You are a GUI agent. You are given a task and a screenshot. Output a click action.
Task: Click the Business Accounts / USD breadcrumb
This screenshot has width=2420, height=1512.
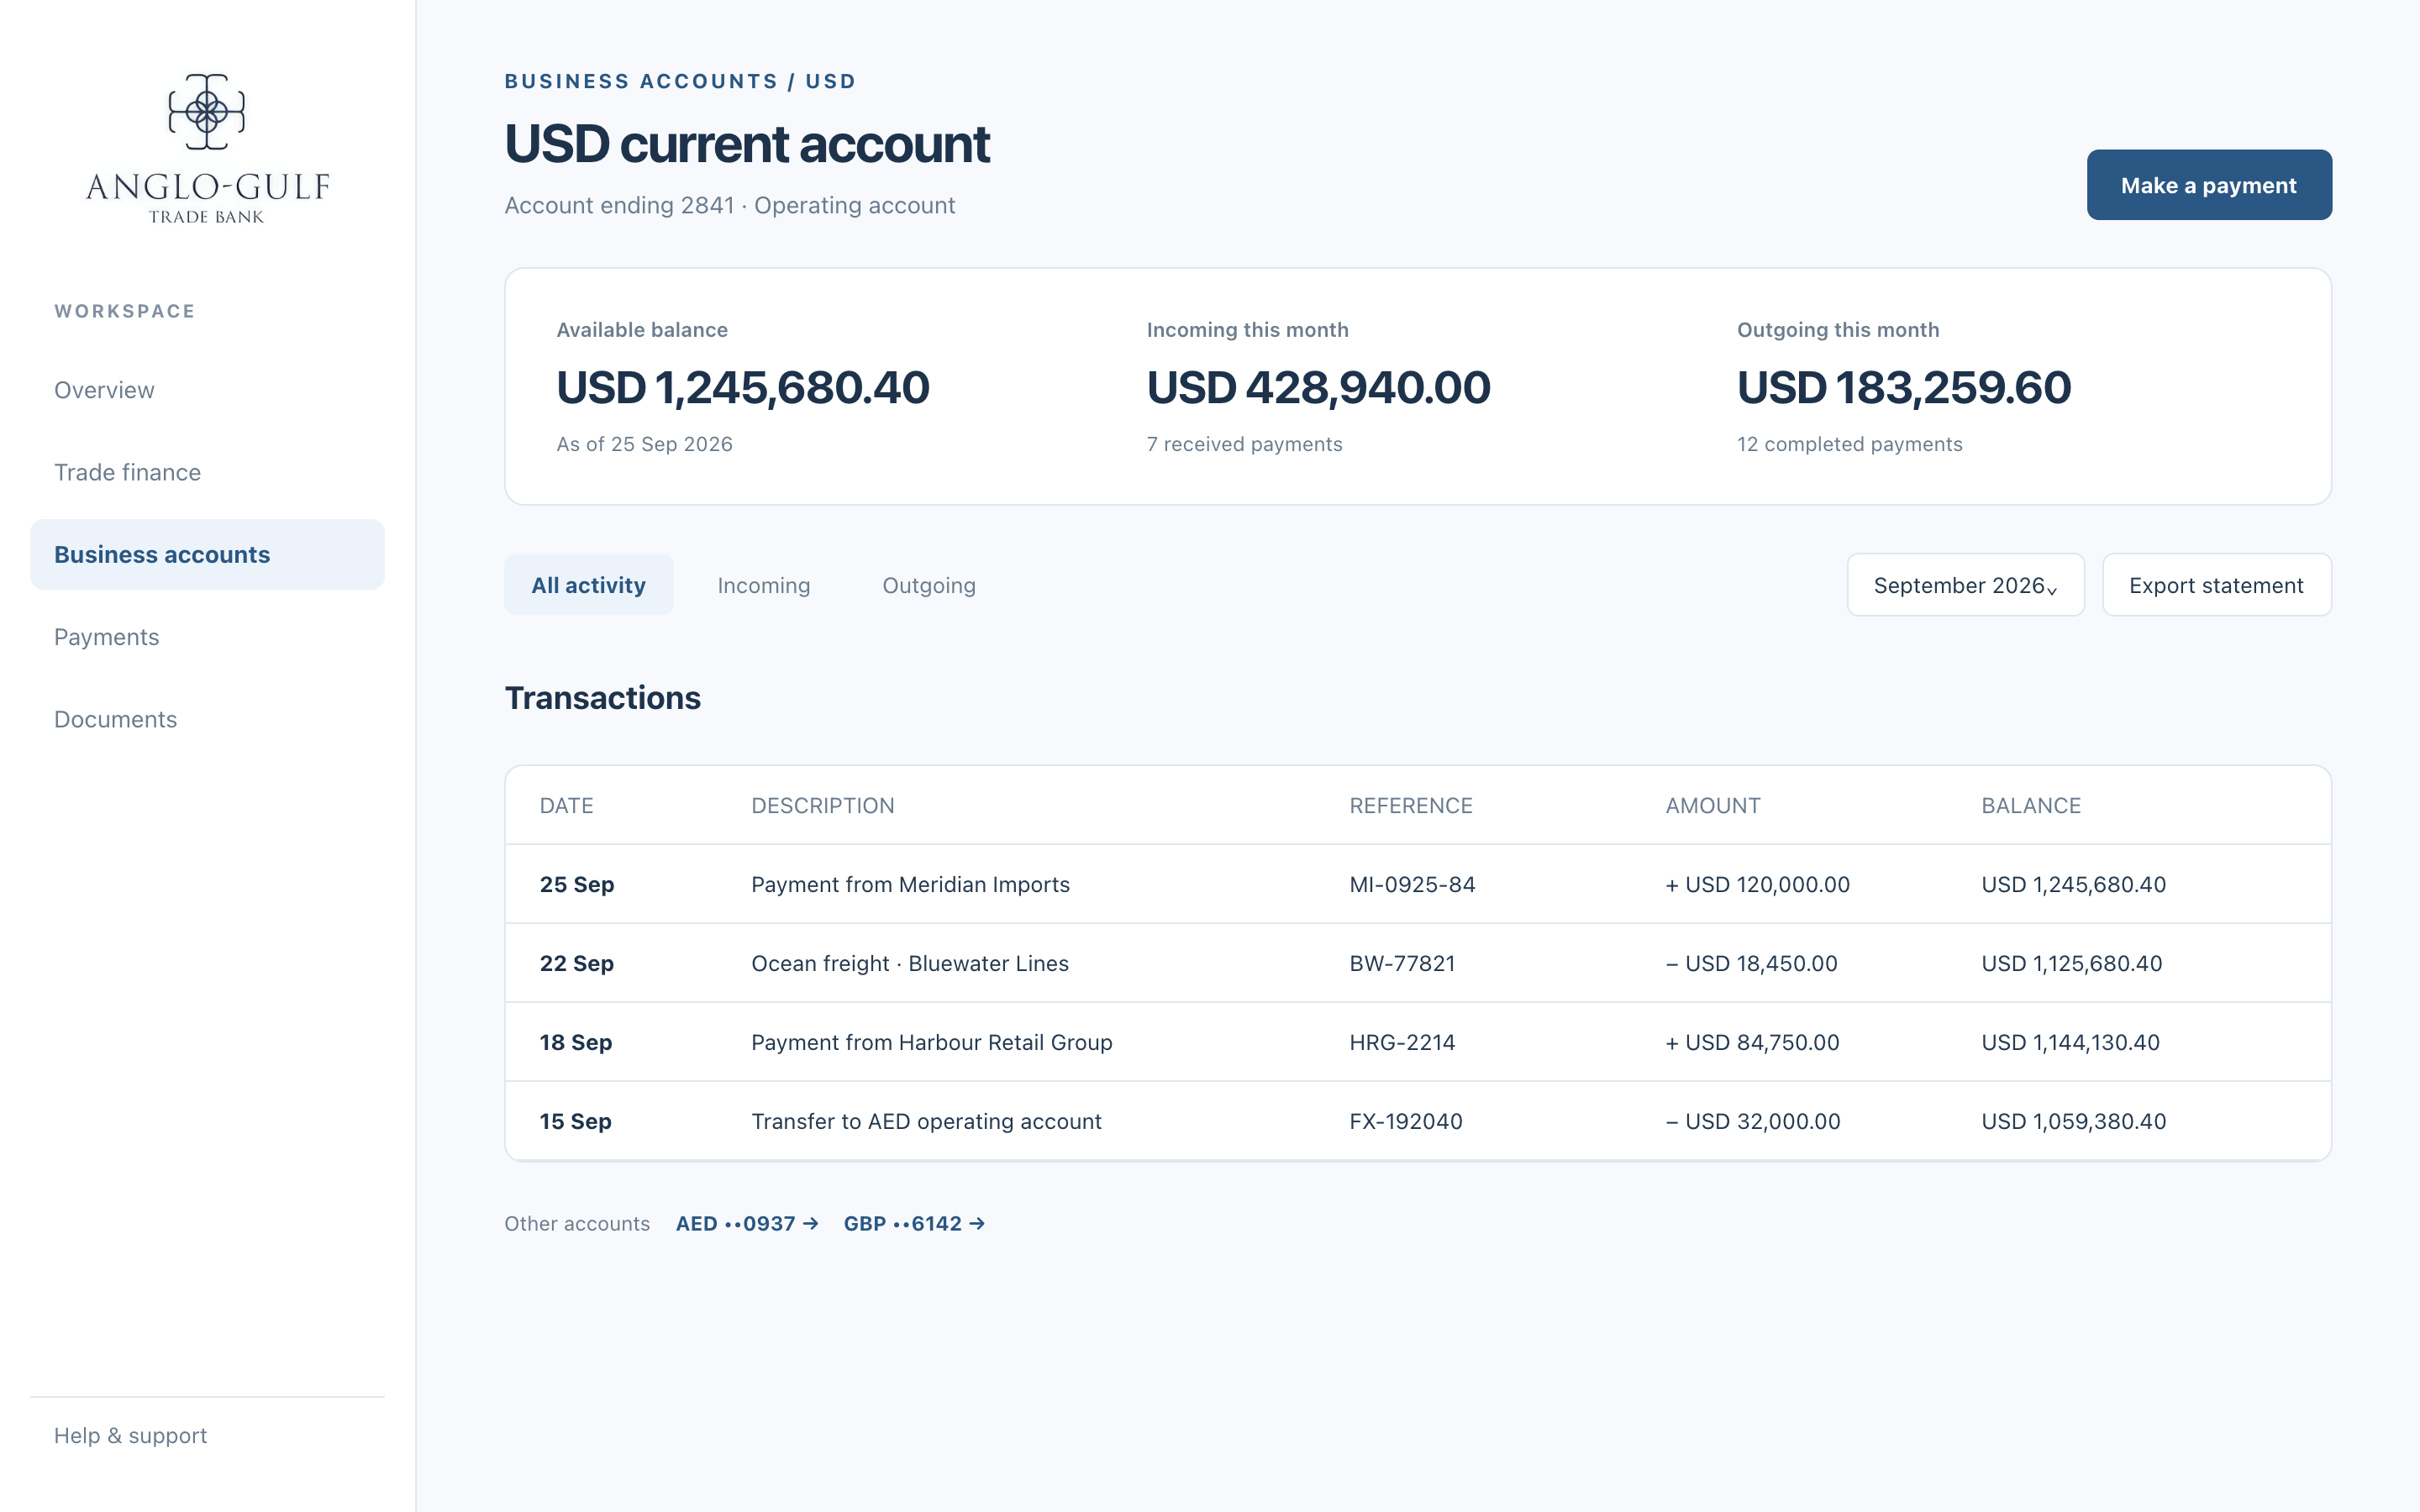click(x=680, y=81)
